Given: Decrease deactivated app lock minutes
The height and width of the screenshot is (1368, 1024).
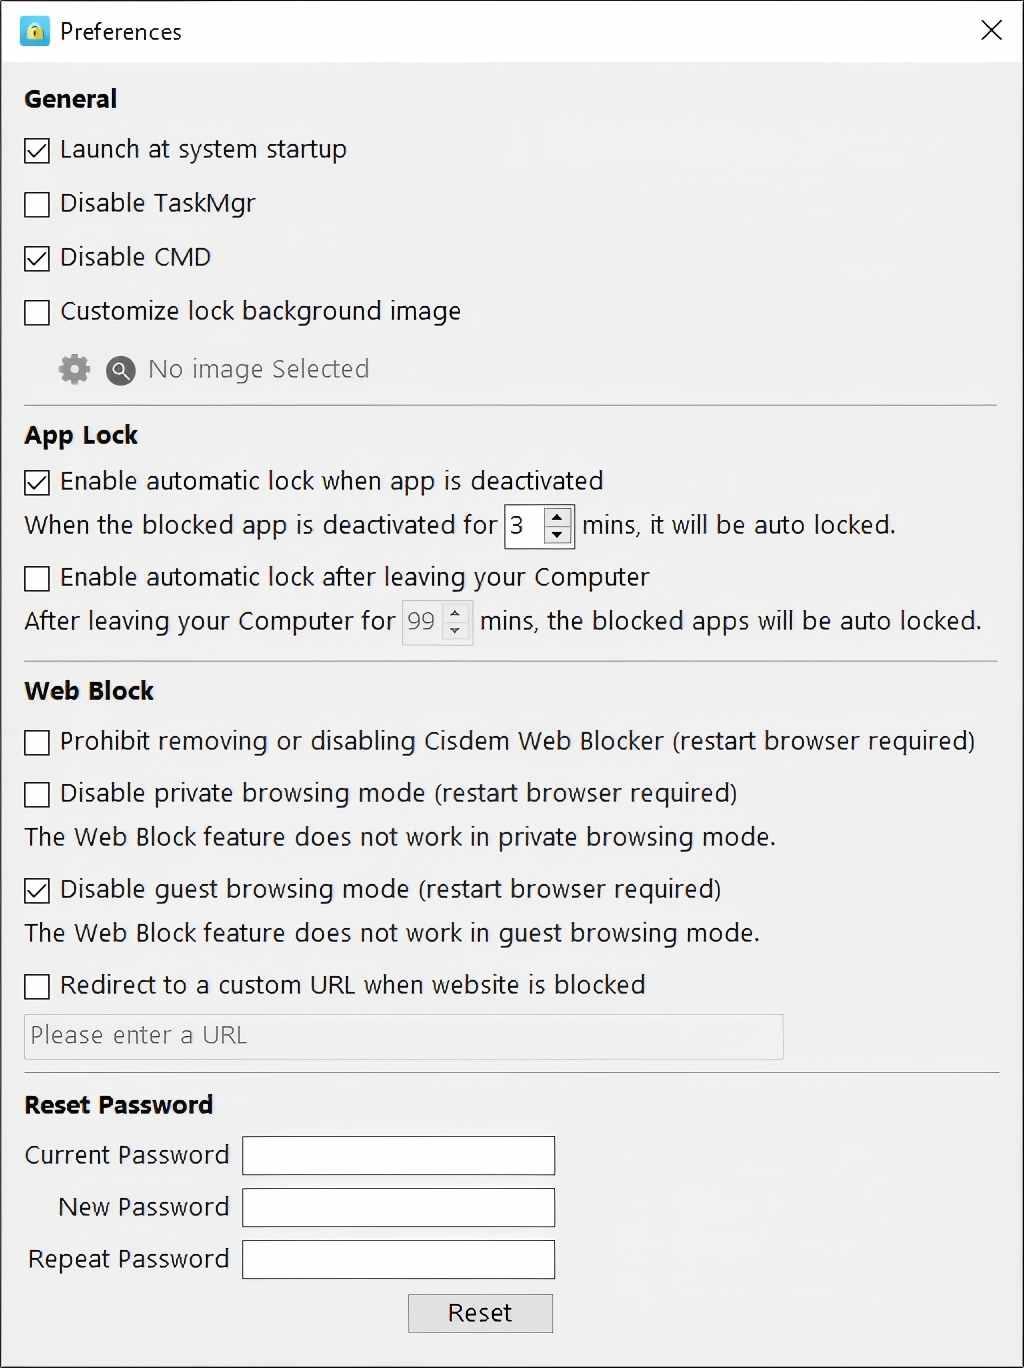Looking at the screenshot, I should point(558,535).
